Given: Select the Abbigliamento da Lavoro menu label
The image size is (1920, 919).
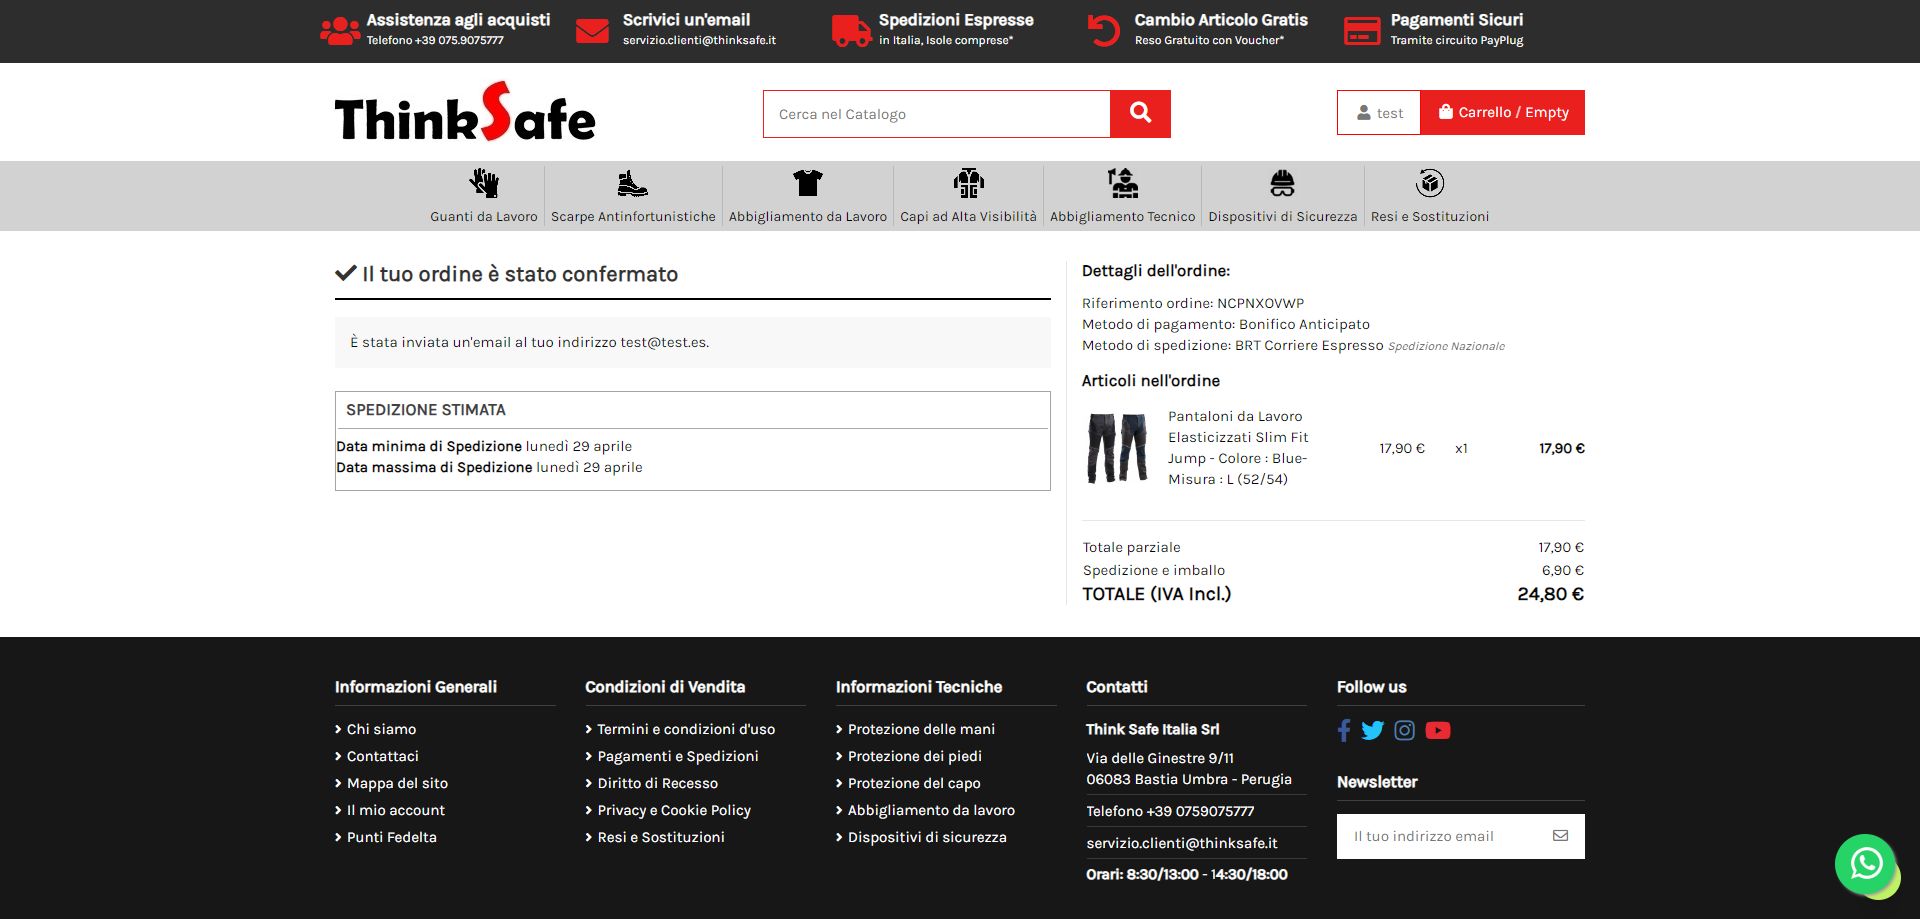Looking at the screenshot, I should 808,216.
